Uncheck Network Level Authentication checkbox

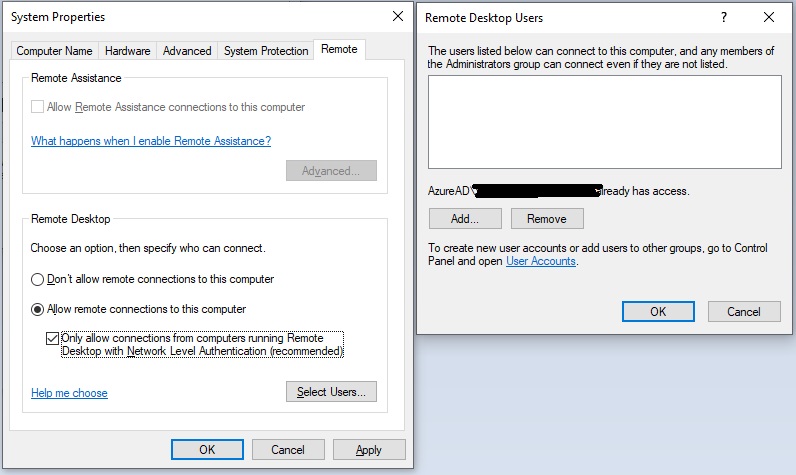[x=52, y=338]
